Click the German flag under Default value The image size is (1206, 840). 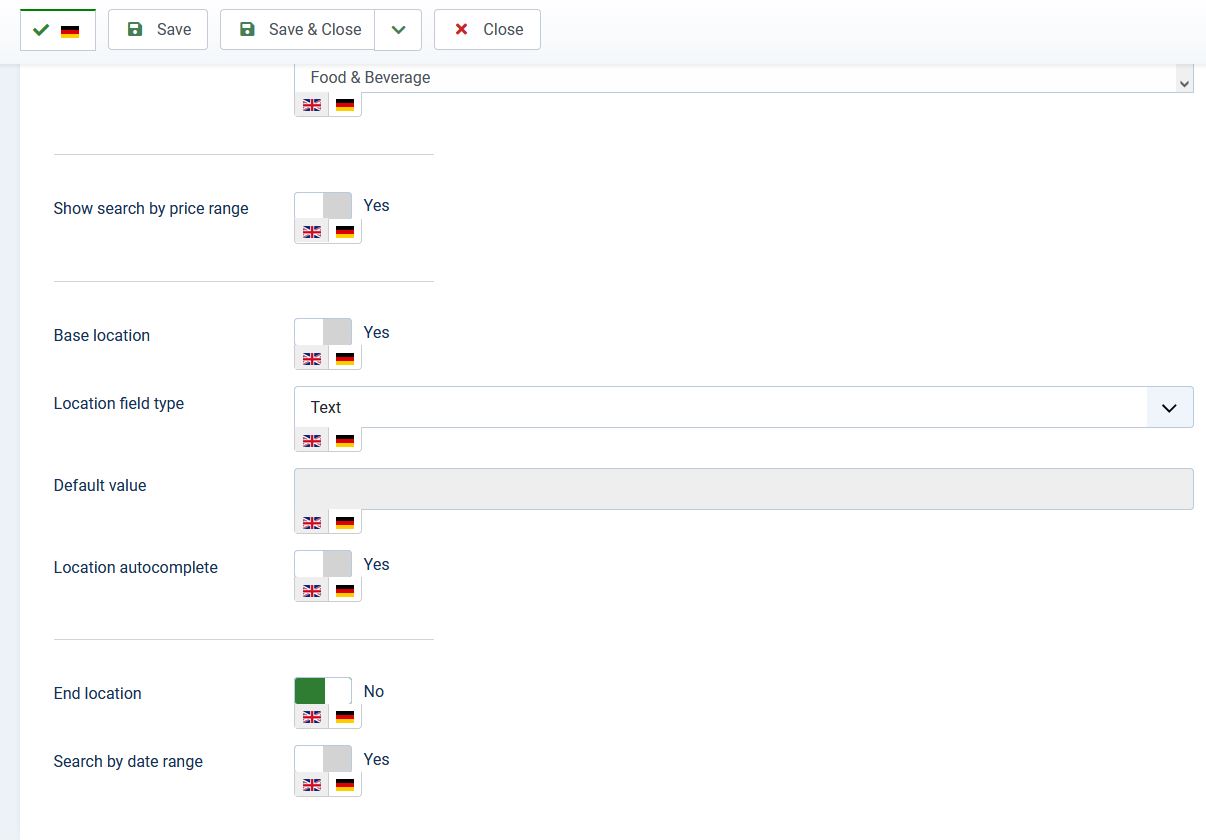point(345,522)
